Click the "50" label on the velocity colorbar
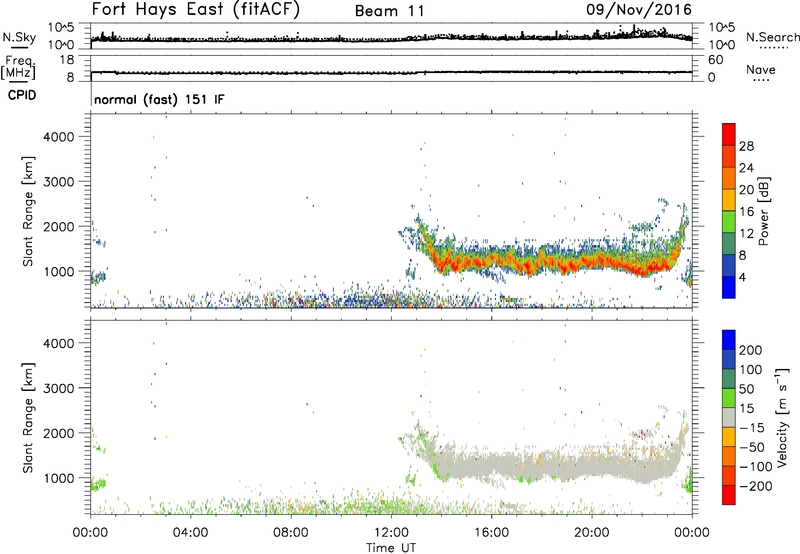Screen dimensions: 800x554 tap(746, 389)
